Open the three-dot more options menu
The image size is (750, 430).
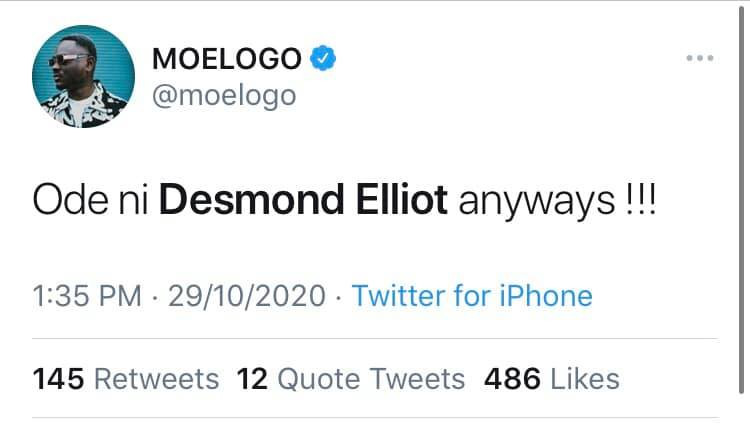click(700, 58)
